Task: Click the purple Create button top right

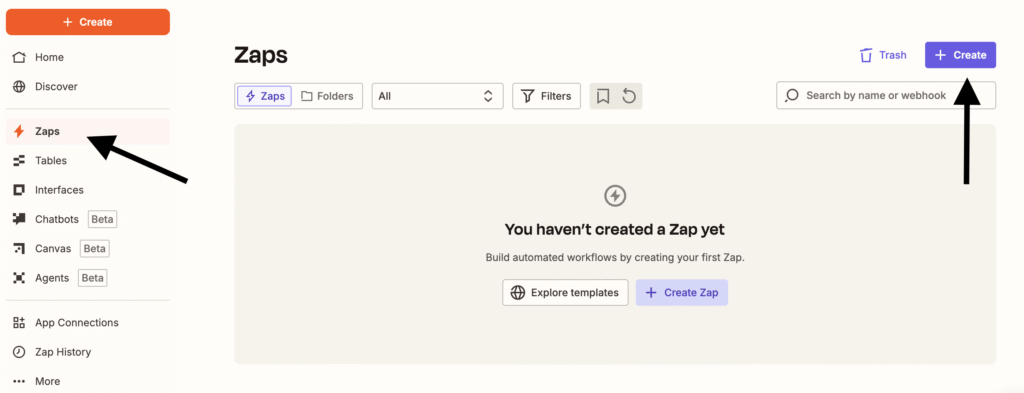Action: [960, 55]
